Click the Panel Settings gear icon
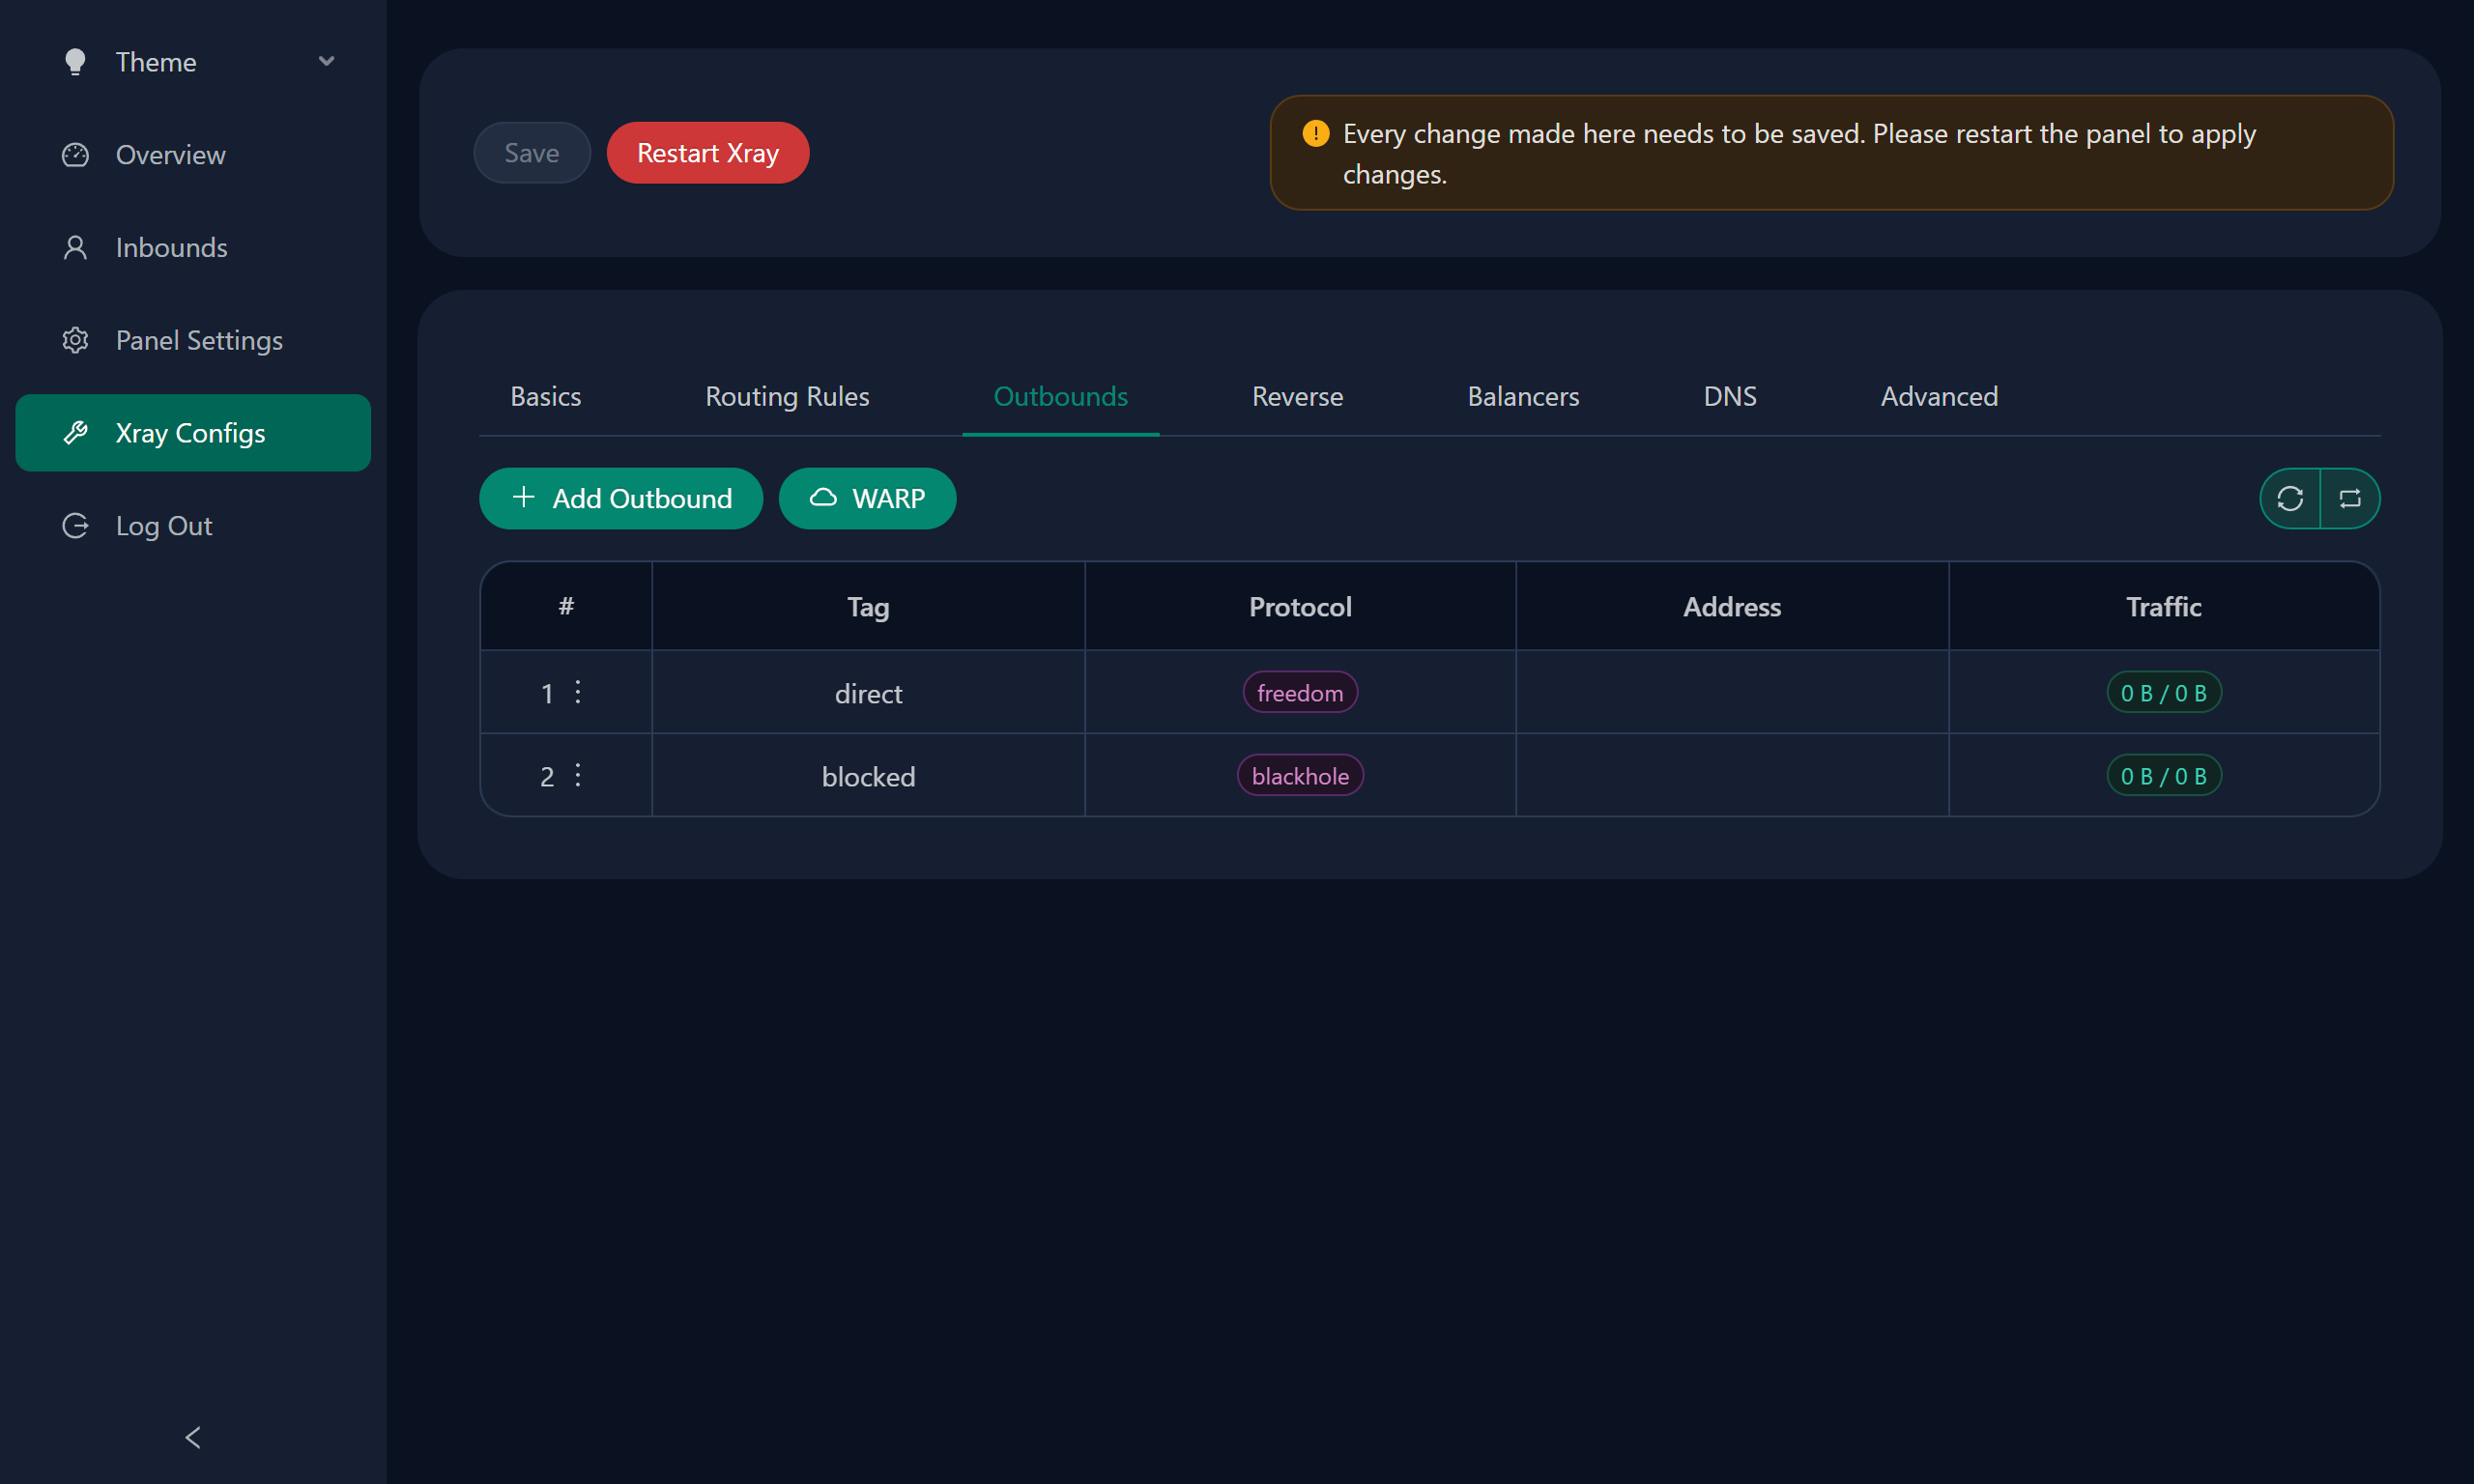Image resolution: width=2474 pixels, height=1484 pixels. point(75,340)
